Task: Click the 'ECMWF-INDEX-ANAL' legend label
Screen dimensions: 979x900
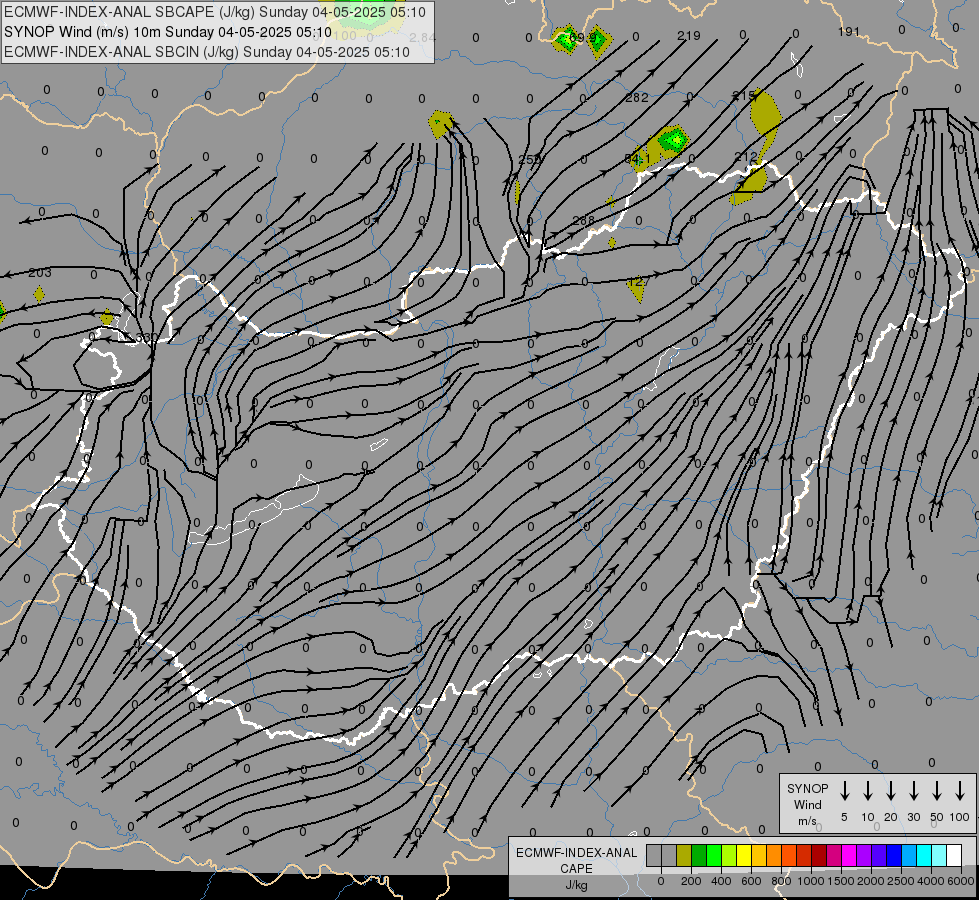Action: (576, 853)
